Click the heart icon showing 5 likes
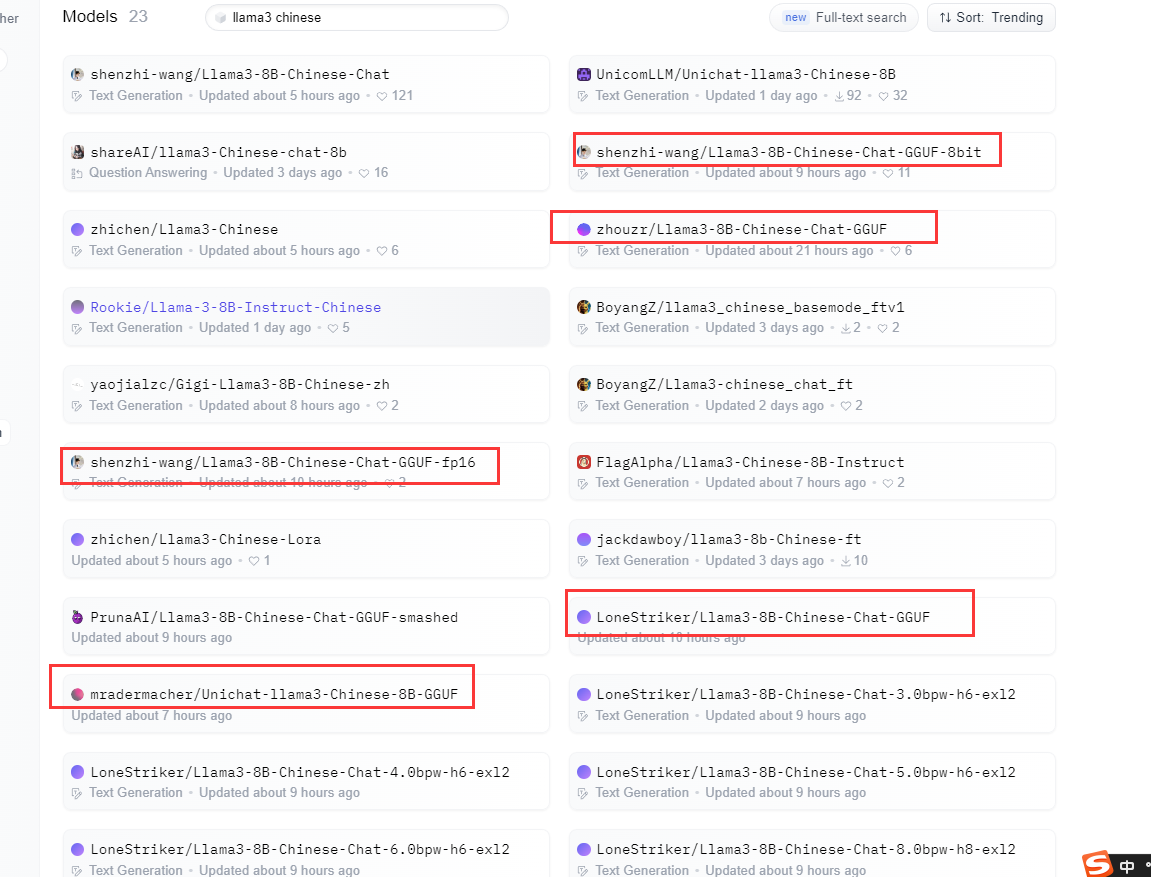The image size is (1151, 877). 333,328
